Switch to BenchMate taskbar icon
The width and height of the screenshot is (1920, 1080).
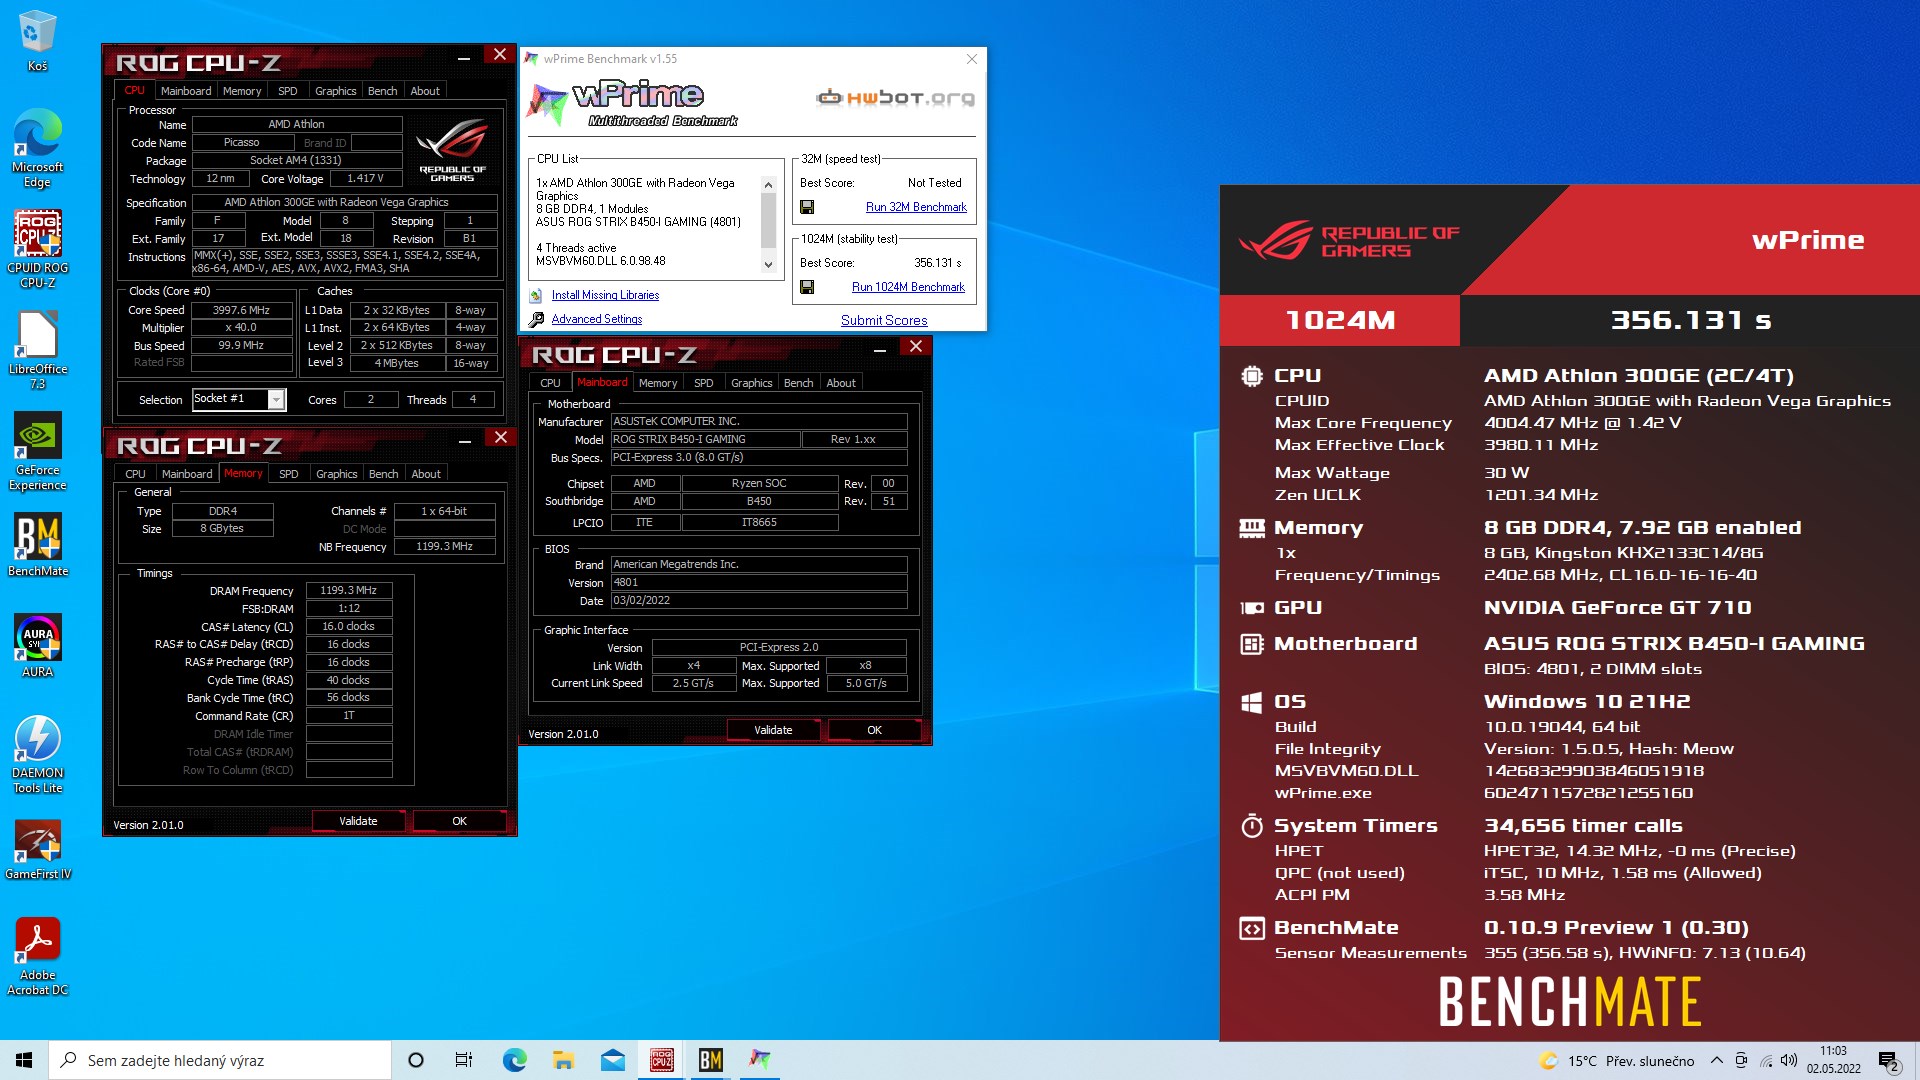coord(710,1060)
